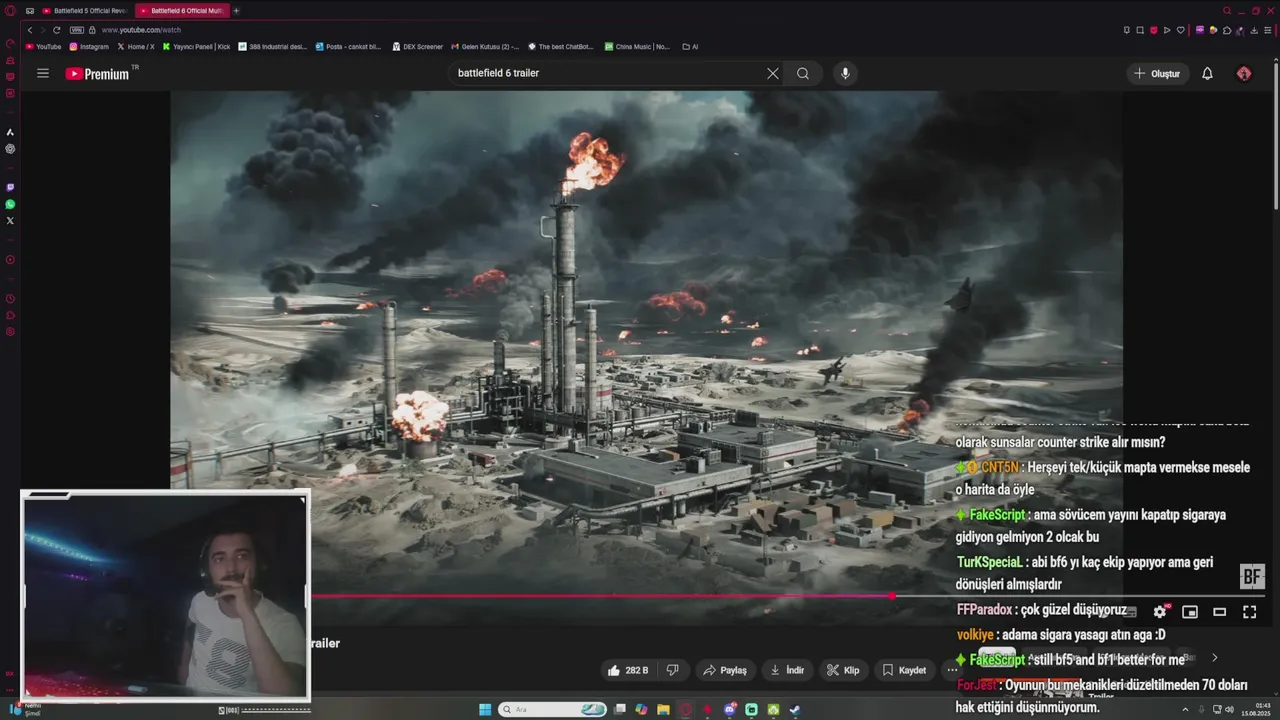Click the webcam overlay thumbnail

[165, 595]
